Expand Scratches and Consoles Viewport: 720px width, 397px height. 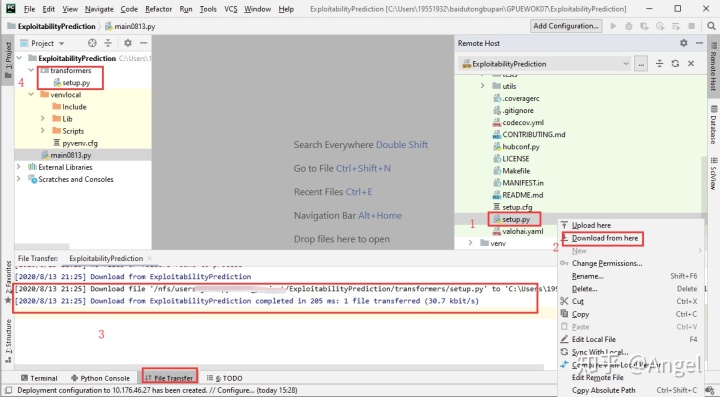19,179
